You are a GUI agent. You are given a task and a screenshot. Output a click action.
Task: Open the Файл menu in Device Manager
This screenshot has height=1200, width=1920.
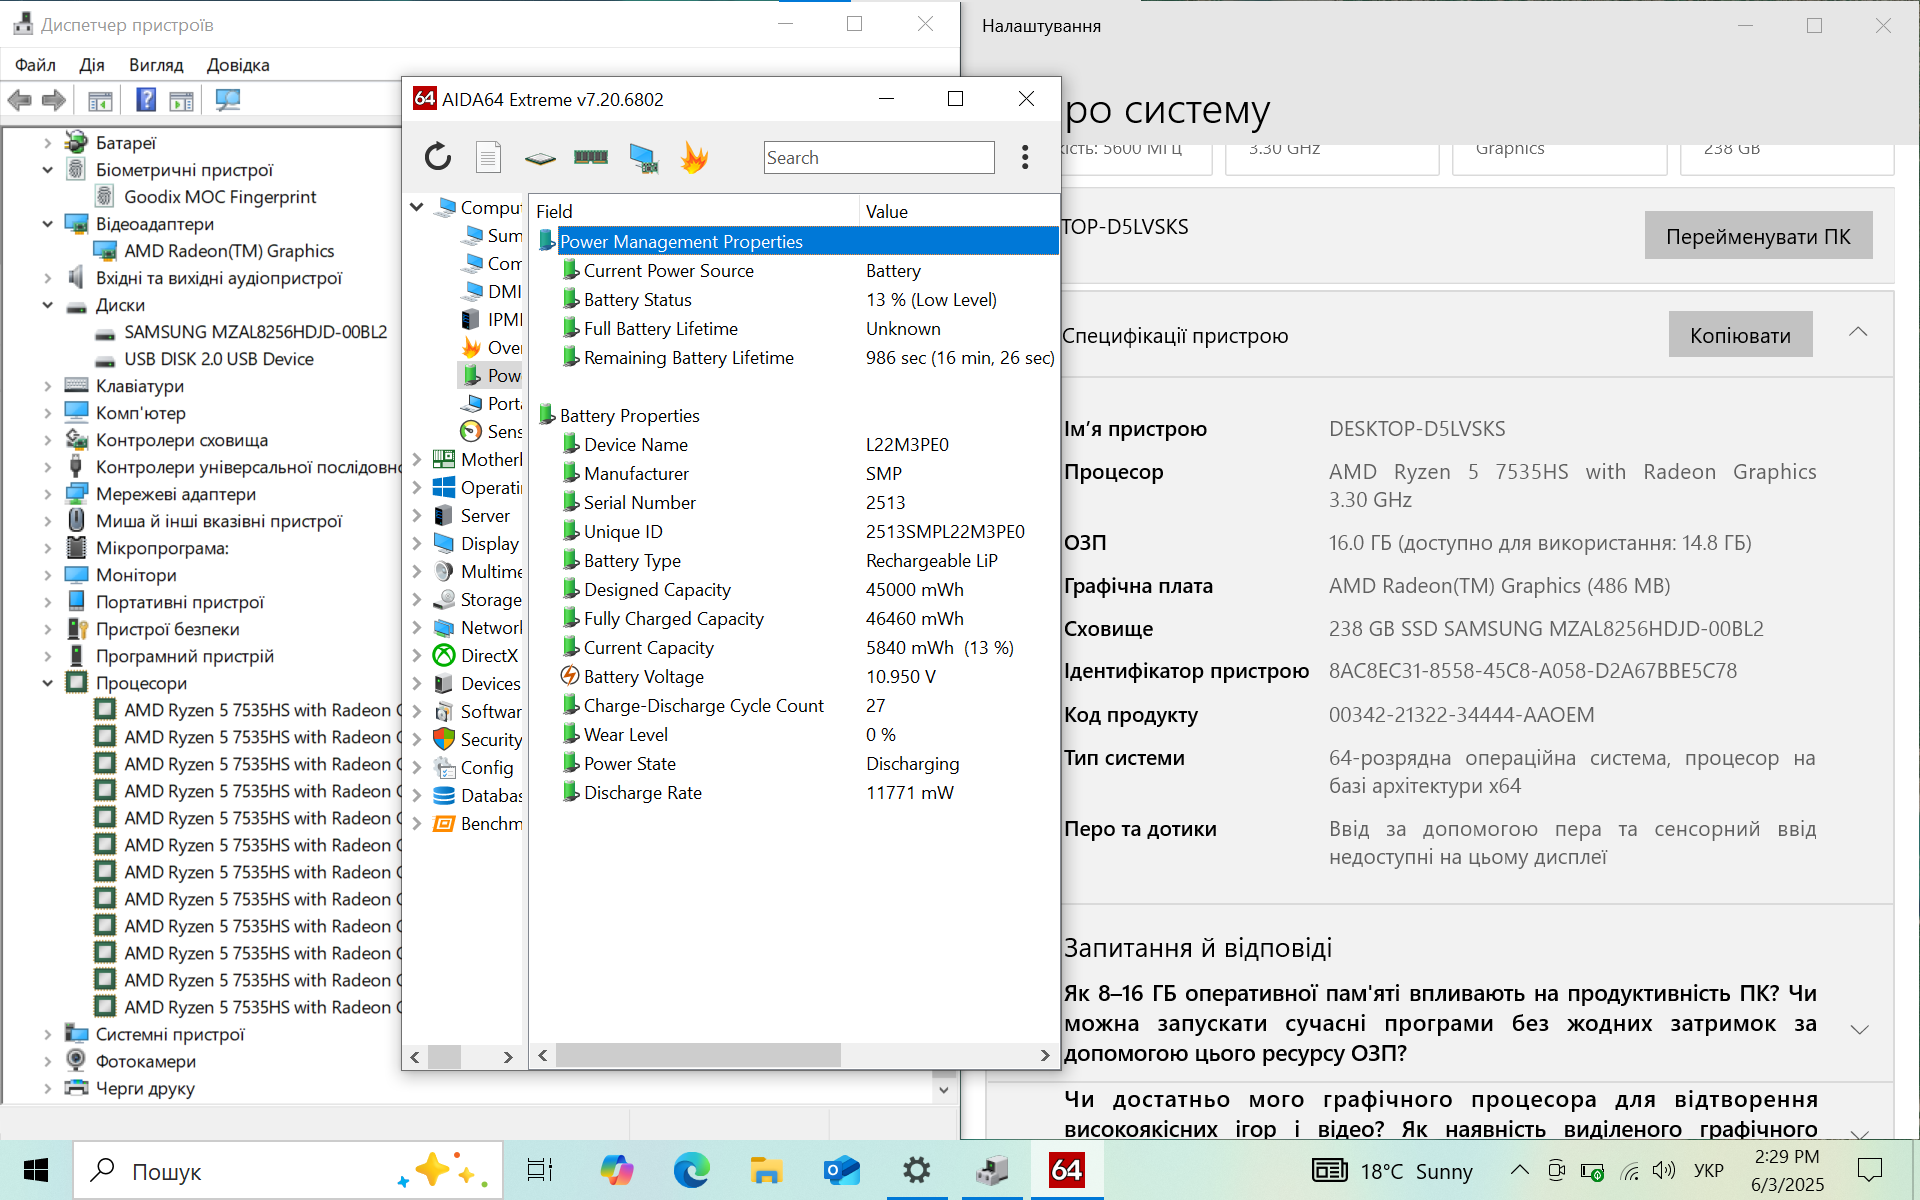click(35, 65)
